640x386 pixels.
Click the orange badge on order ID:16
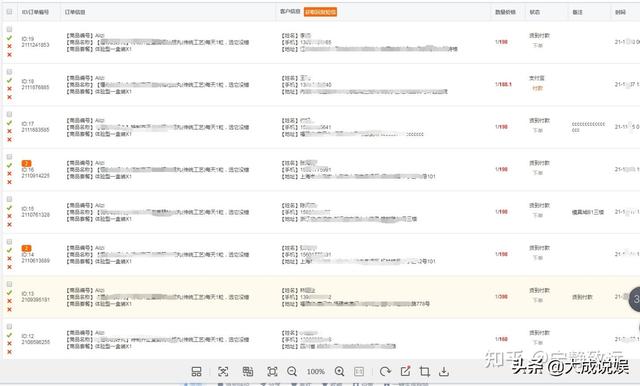point(27,163)
